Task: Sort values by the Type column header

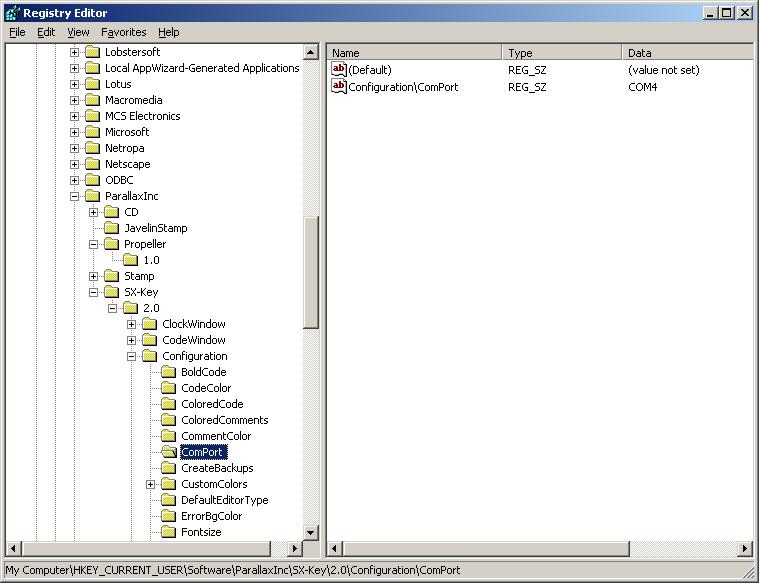Action: pyautogui.click(x=562, y=52)
